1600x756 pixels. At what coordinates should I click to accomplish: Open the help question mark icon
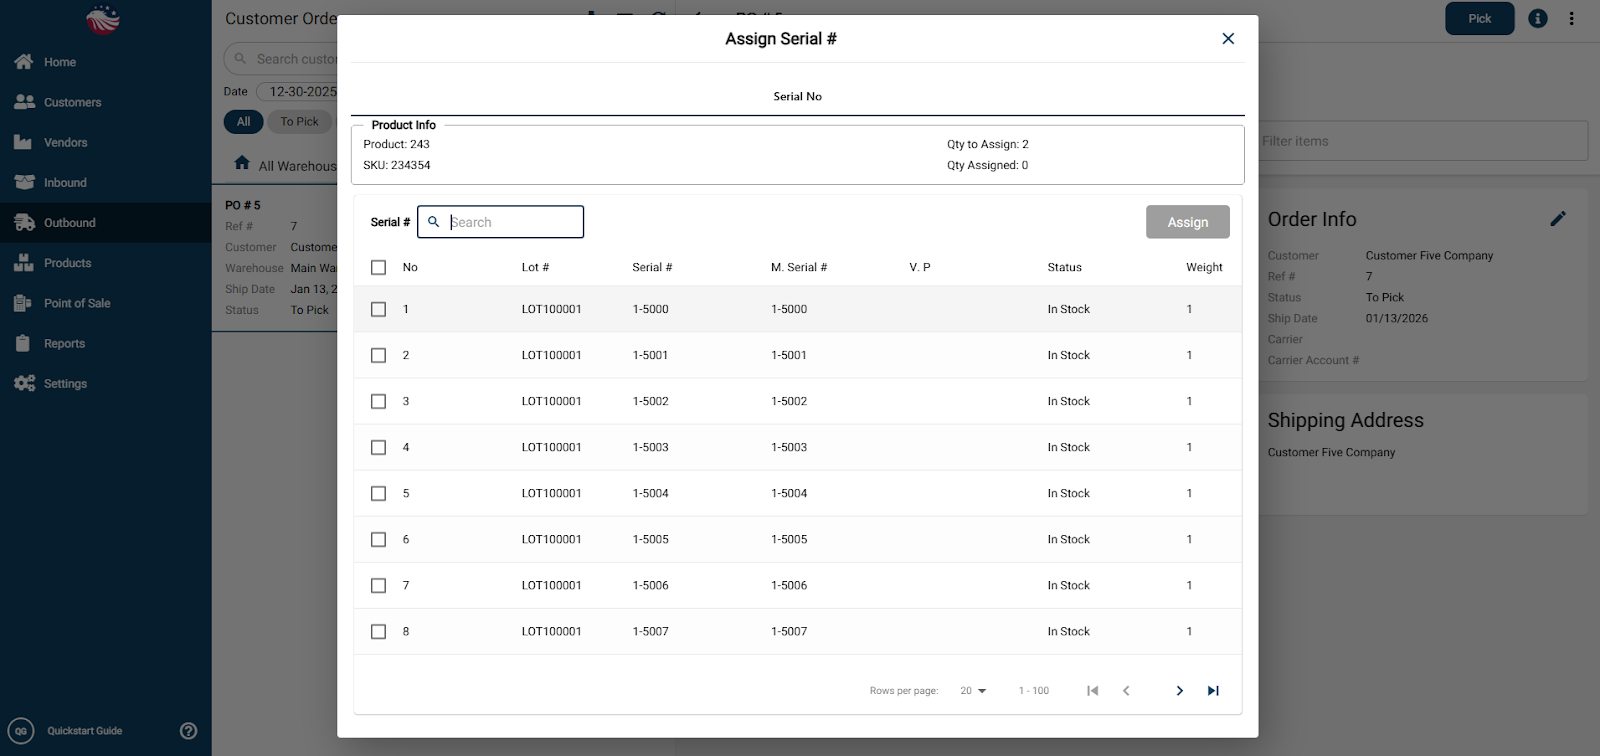(188, 731)
